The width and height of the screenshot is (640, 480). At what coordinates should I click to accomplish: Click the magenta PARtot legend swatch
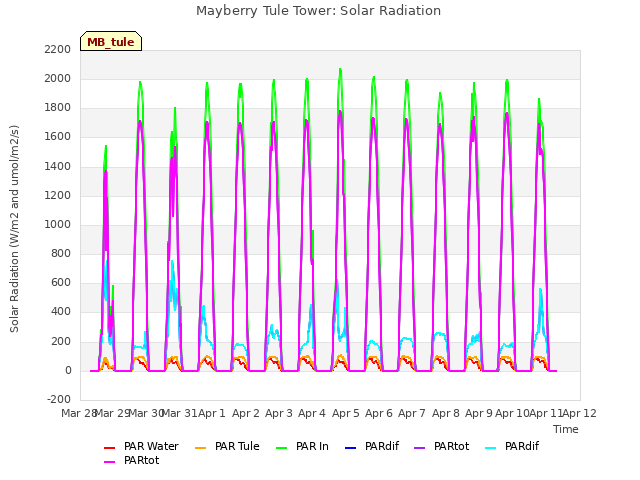coord(110,461)
